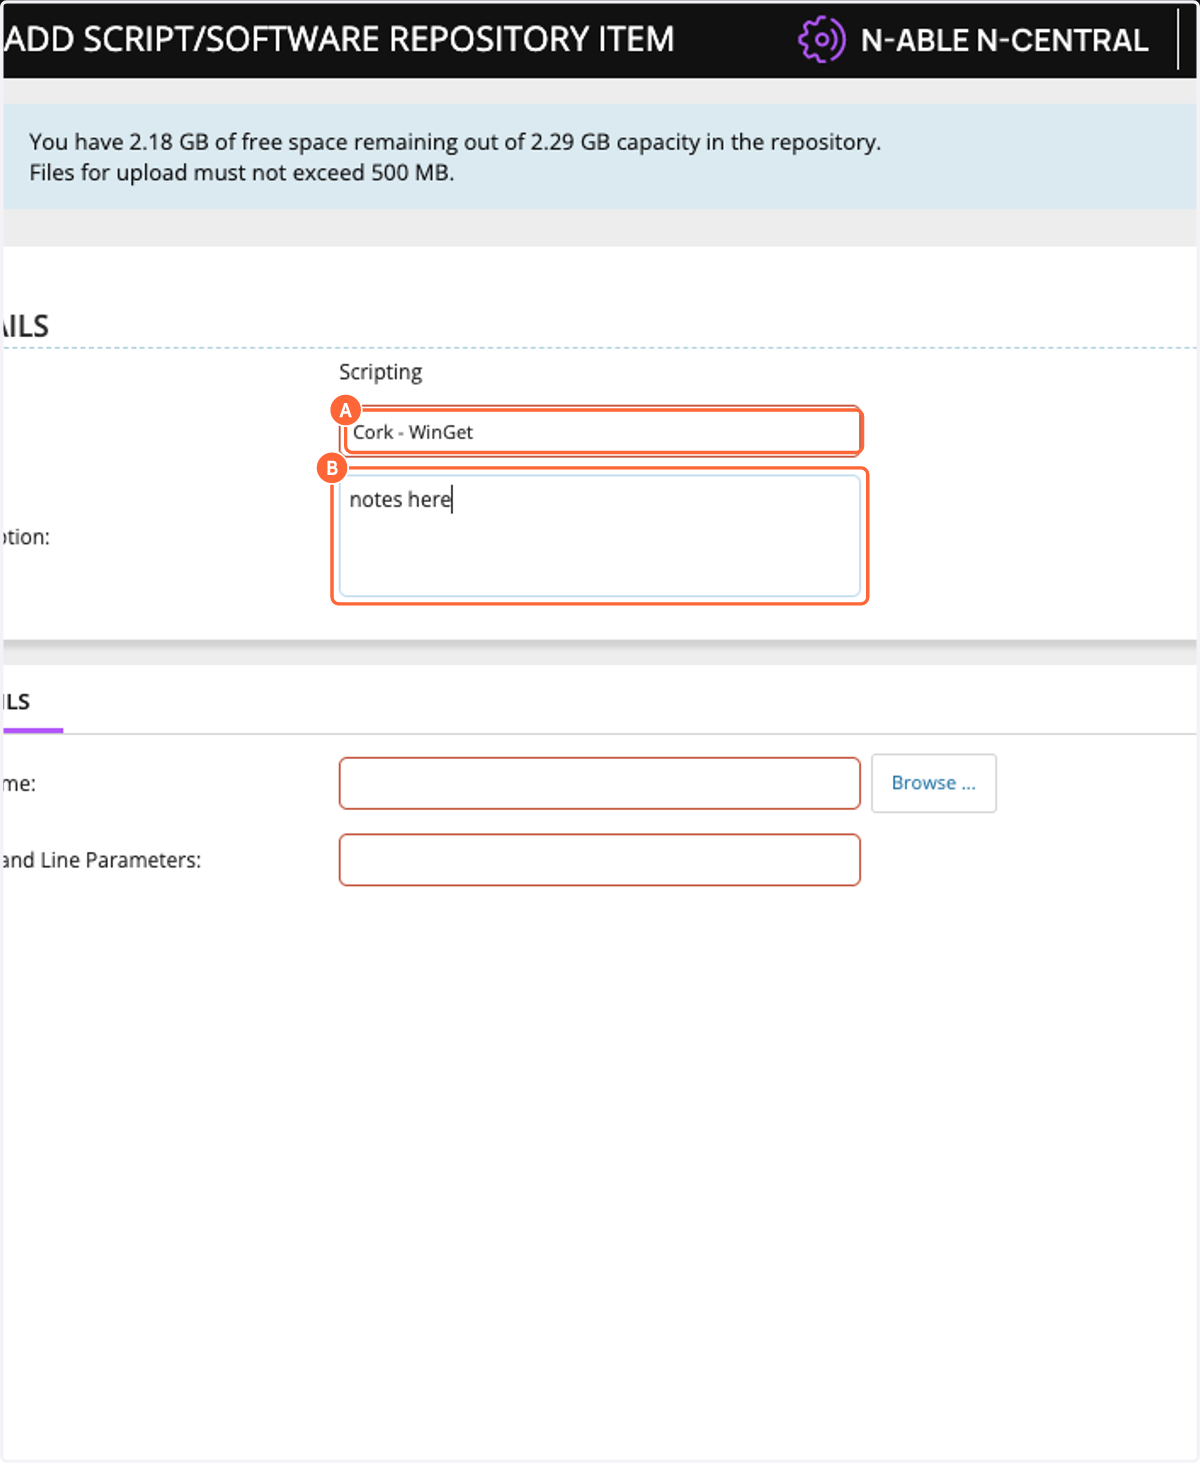Image resolution: width=1200 pixels, height=1463 pixels.
Task: Click the Command Line Parameters input field
Action: coord(600,860)
